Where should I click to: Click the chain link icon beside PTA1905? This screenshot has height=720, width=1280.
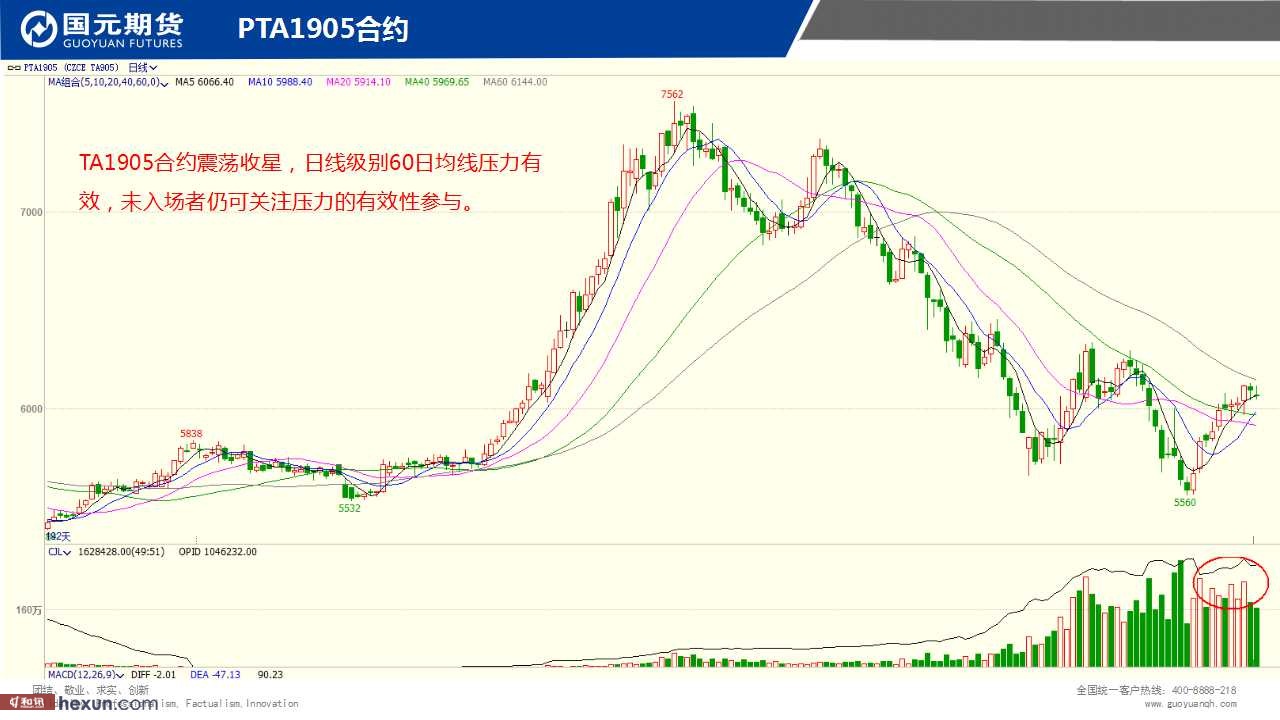12,68
